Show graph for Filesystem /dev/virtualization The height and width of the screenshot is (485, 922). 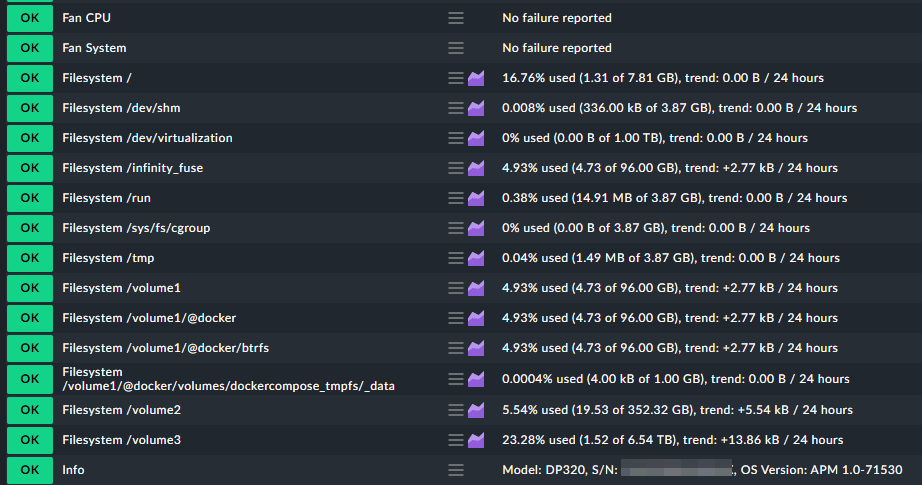point(476,138)
